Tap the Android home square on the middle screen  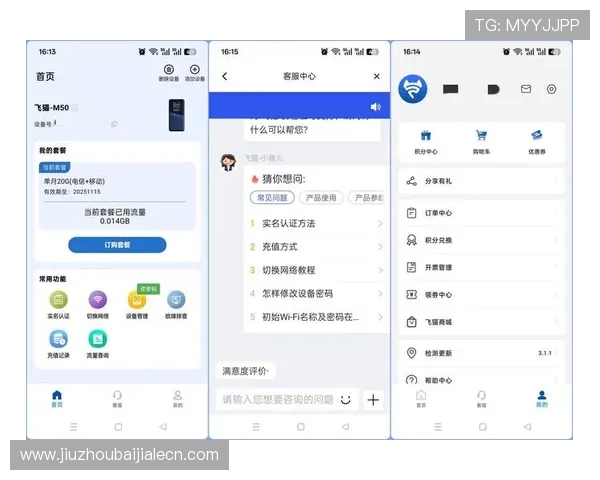pos(301,427)
